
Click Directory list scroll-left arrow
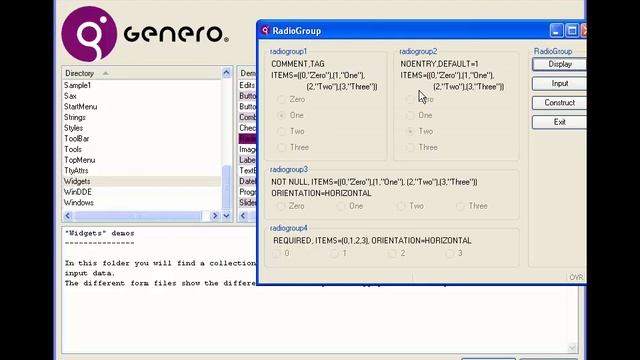coord(68,216)
